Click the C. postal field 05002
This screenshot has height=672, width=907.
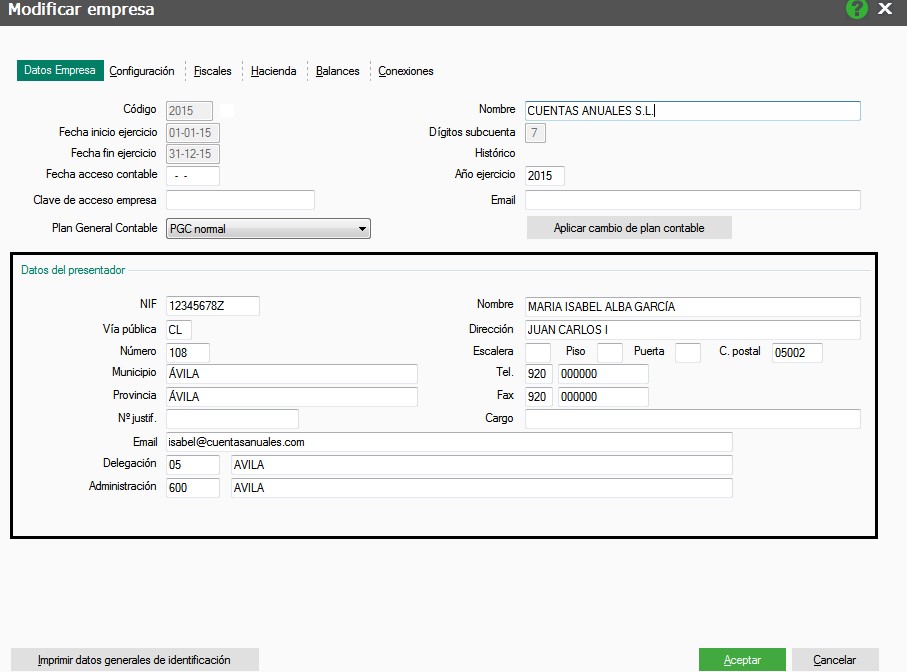(797, 352)
